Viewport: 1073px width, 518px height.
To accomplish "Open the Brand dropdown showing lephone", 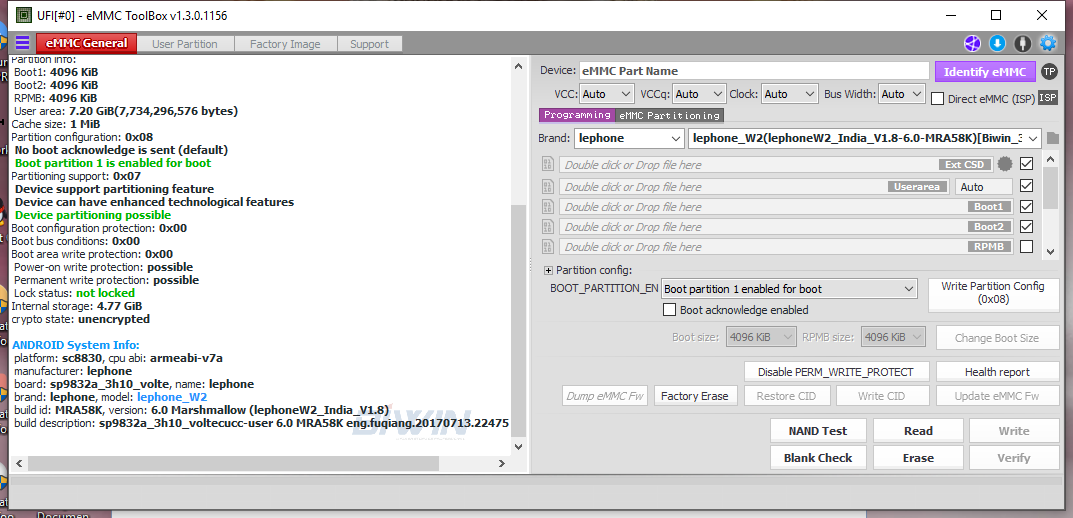I will click(x=629, y=138).
